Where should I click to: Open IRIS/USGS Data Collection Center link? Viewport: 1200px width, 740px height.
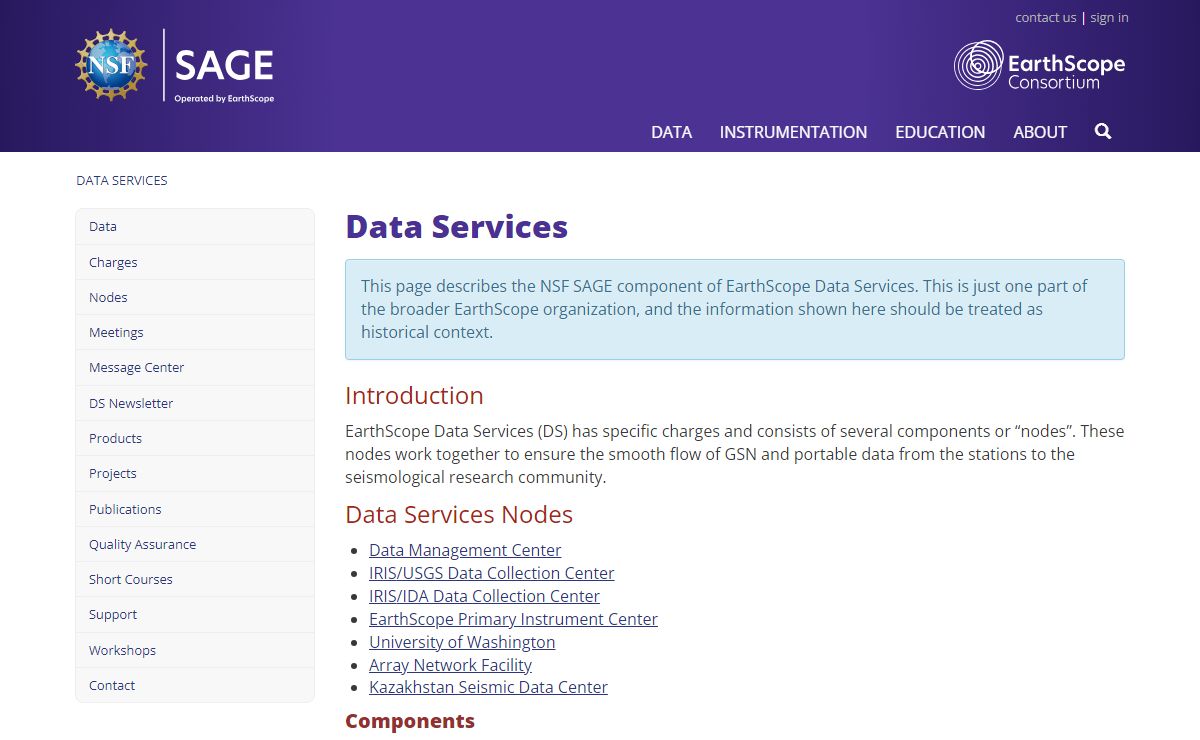(491, 573)
